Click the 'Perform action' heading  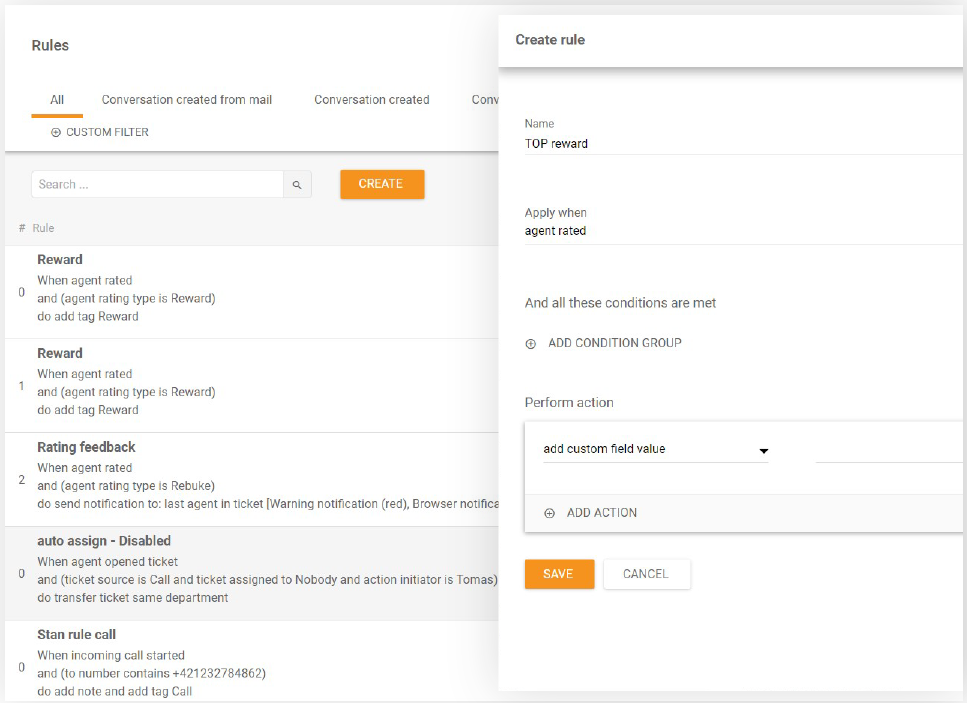[569, 403]
